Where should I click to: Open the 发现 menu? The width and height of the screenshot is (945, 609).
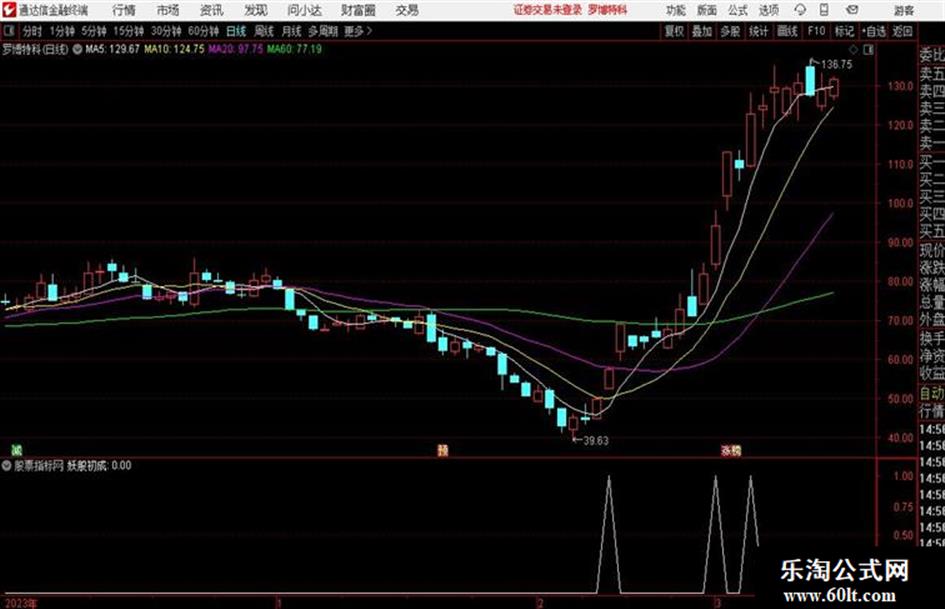coord(256,10)
